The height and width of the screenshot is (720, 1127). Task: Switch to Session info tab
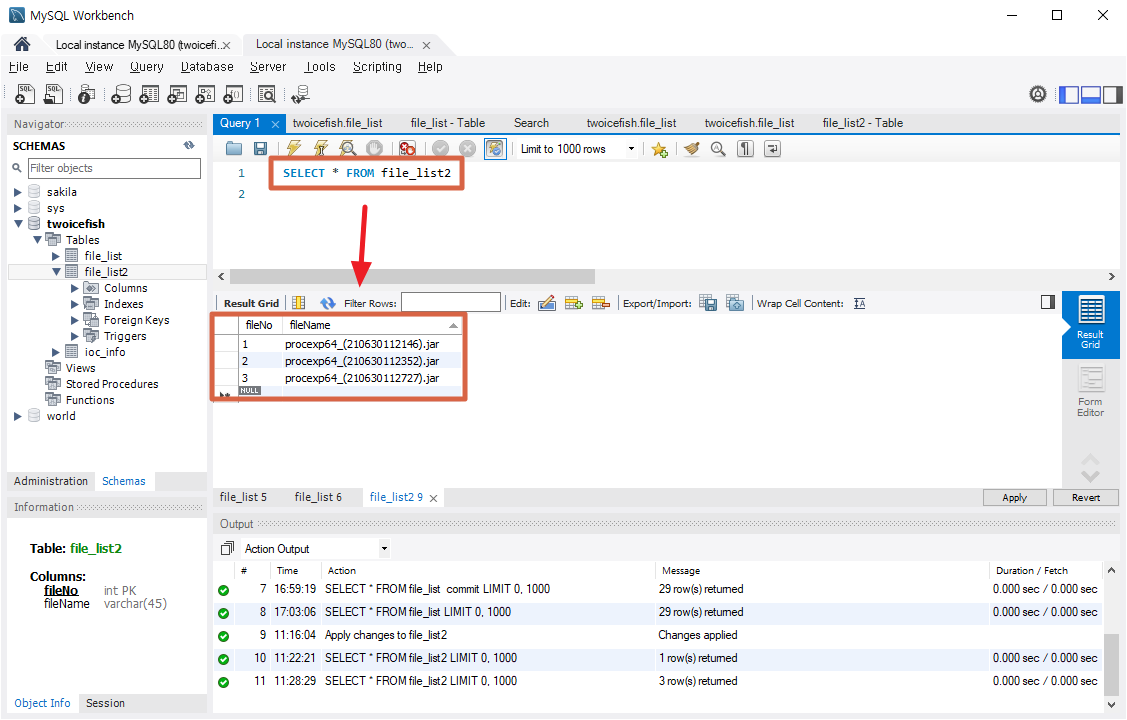(x=105, y=703)
